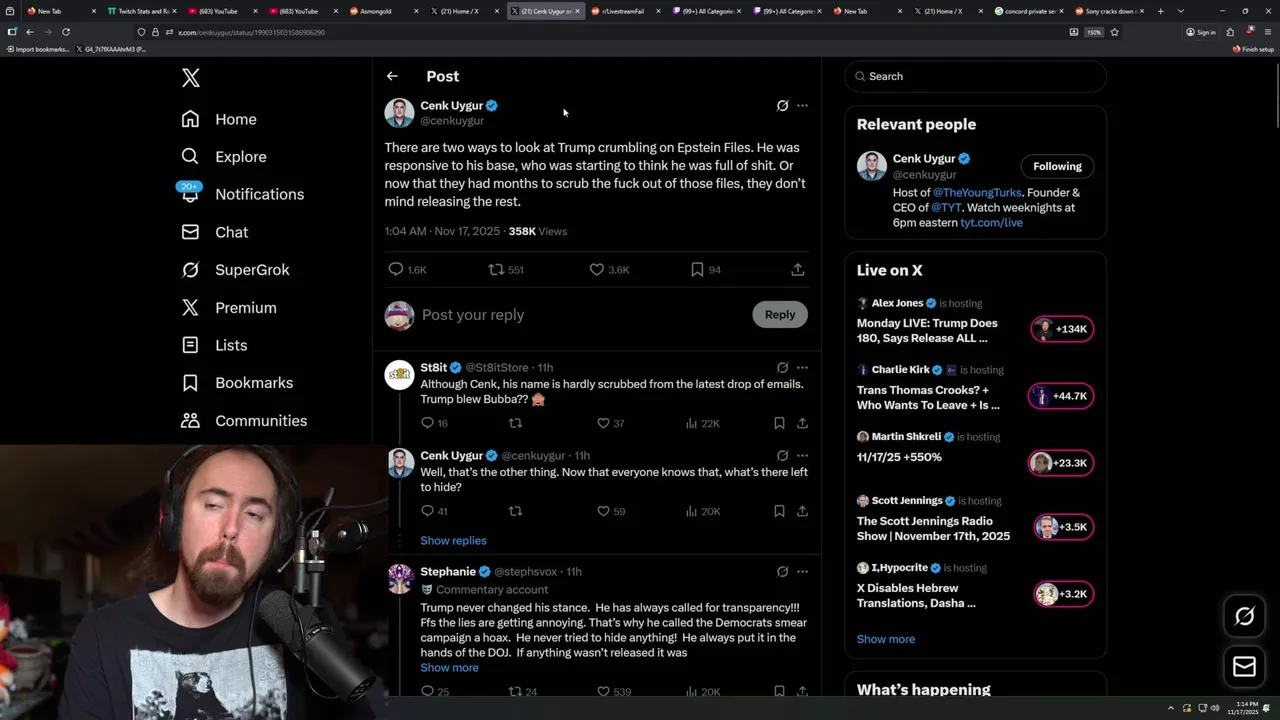Viewport: 1280px width, 720px height.
Task: Click Grok icon on Cenk Uygur's main post
Action: coord(782,105)
